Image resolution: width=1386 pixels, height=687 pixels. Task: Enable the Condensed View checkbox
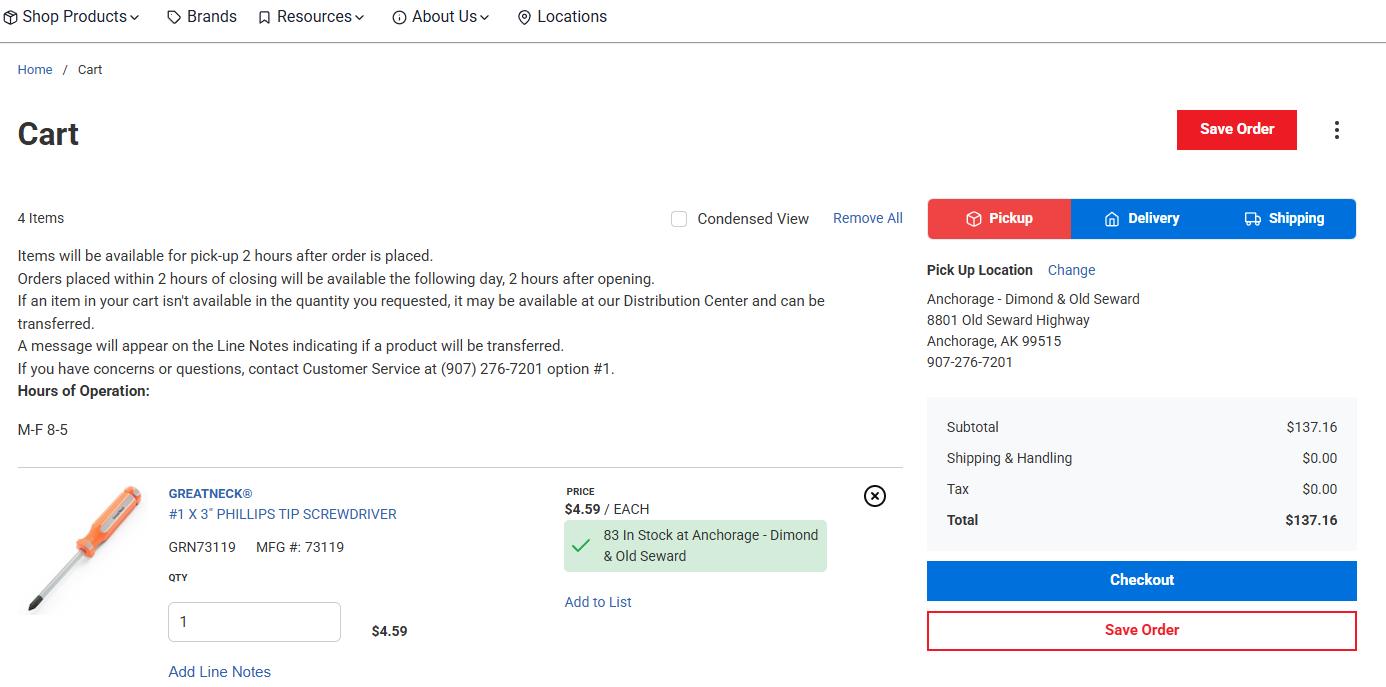pyautogui.click(x=679, y=219)
